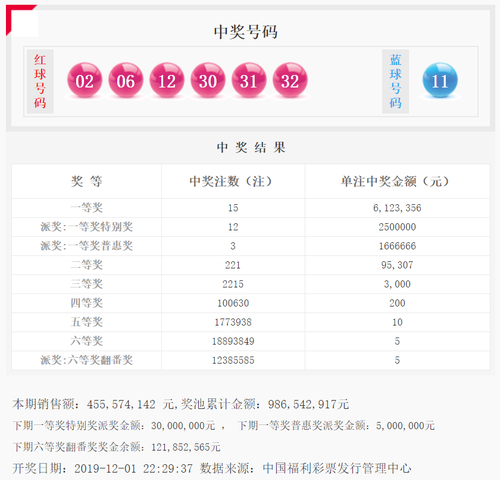Select the amount 3,000

pyautogui.click(x=397, y=284)
